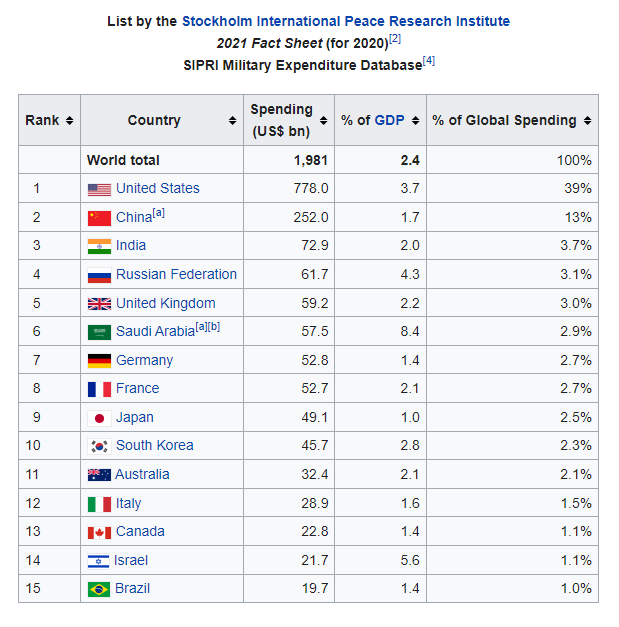Open the GDP link in header
Viewport: 619px width, 627px height.
(388, 121)
